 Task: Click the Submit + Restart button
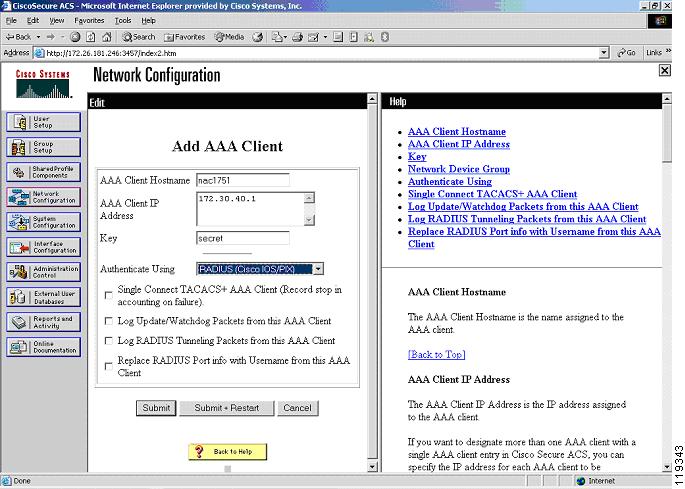[227, 408]
